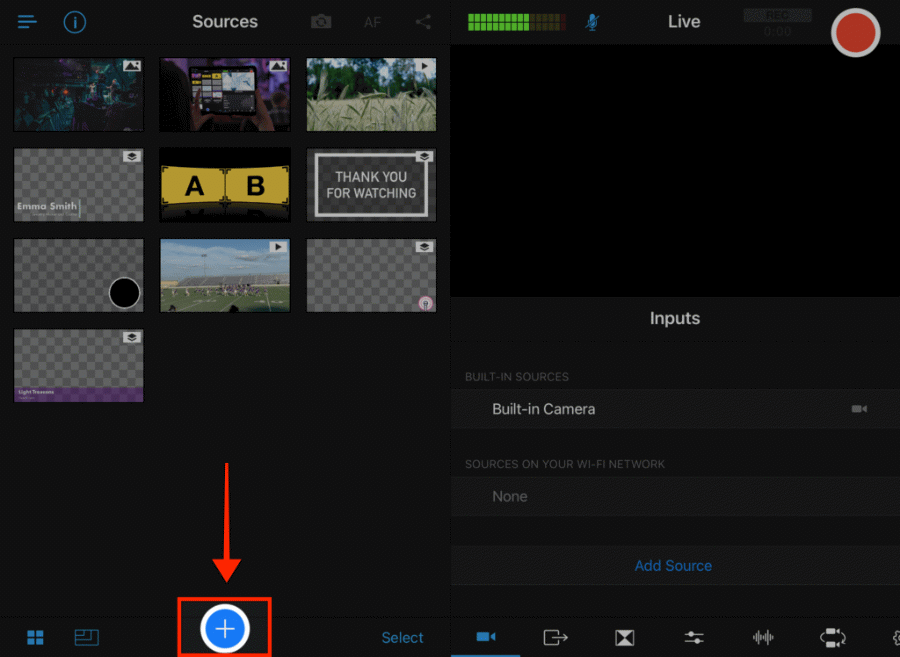Mute the microphone icon
900x657 pixels.
tap(592, 22)
